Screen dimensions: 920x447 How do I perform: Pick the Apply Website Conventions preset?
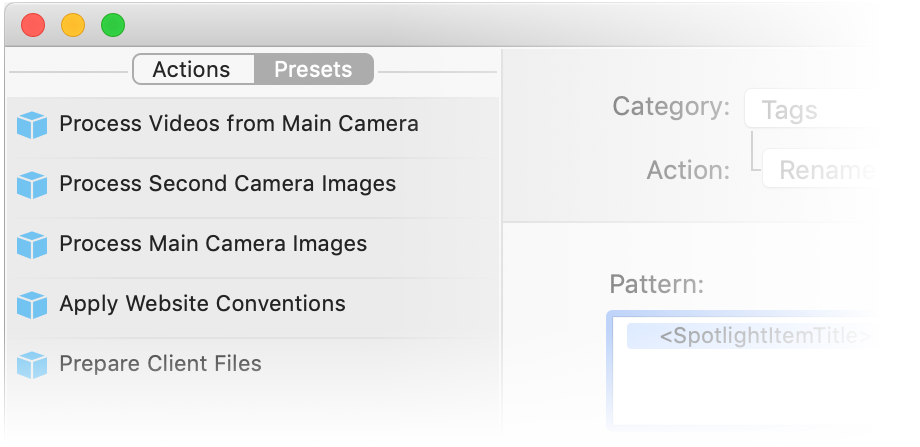(203, 304)
